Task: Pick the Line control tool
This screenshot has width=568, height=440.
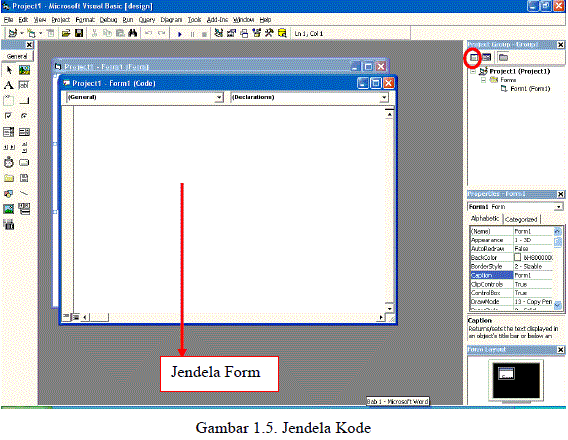Action: point(24,193)
